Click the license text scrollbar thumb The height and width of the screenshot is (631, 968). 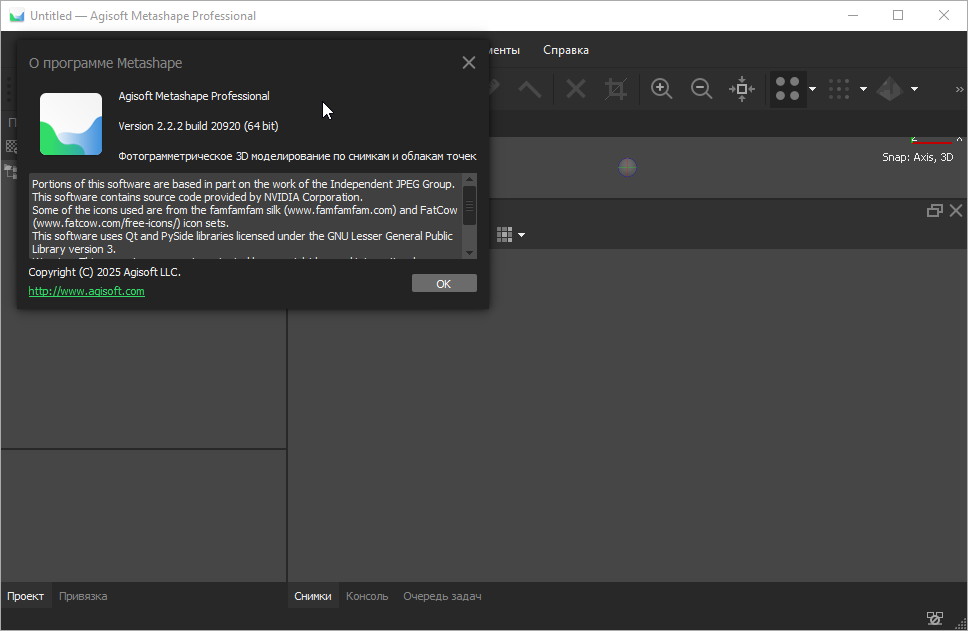point(469,206)
